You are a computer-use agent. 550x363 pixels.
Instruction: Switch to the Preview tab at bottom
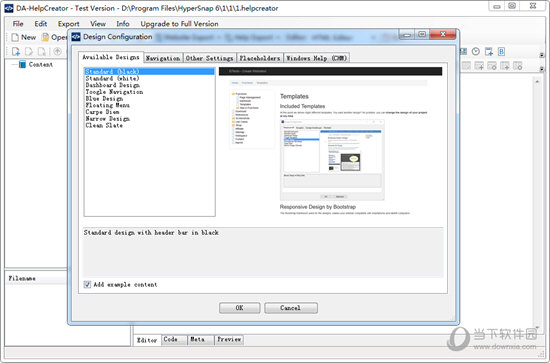(229, 340)
